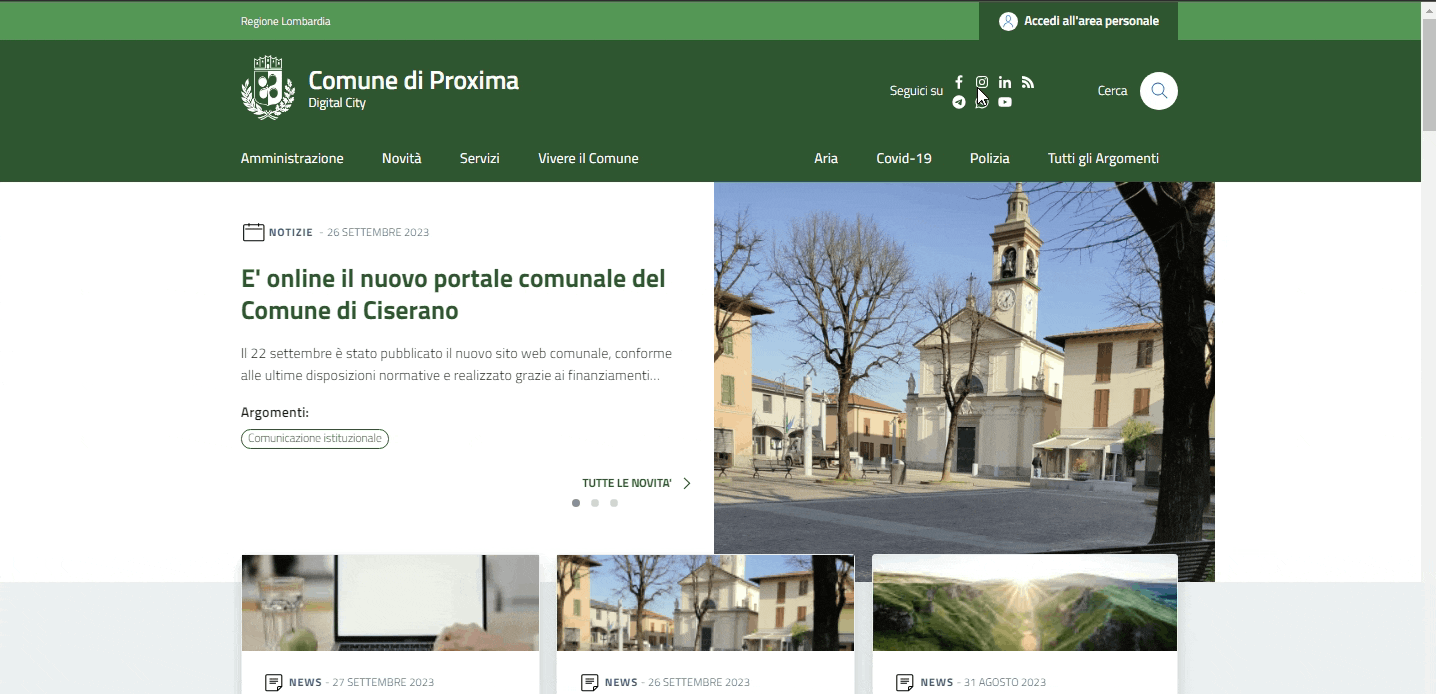Open the Instagram page icon
This screenshot has height=694, width=1436.
(x=982, y=82)
